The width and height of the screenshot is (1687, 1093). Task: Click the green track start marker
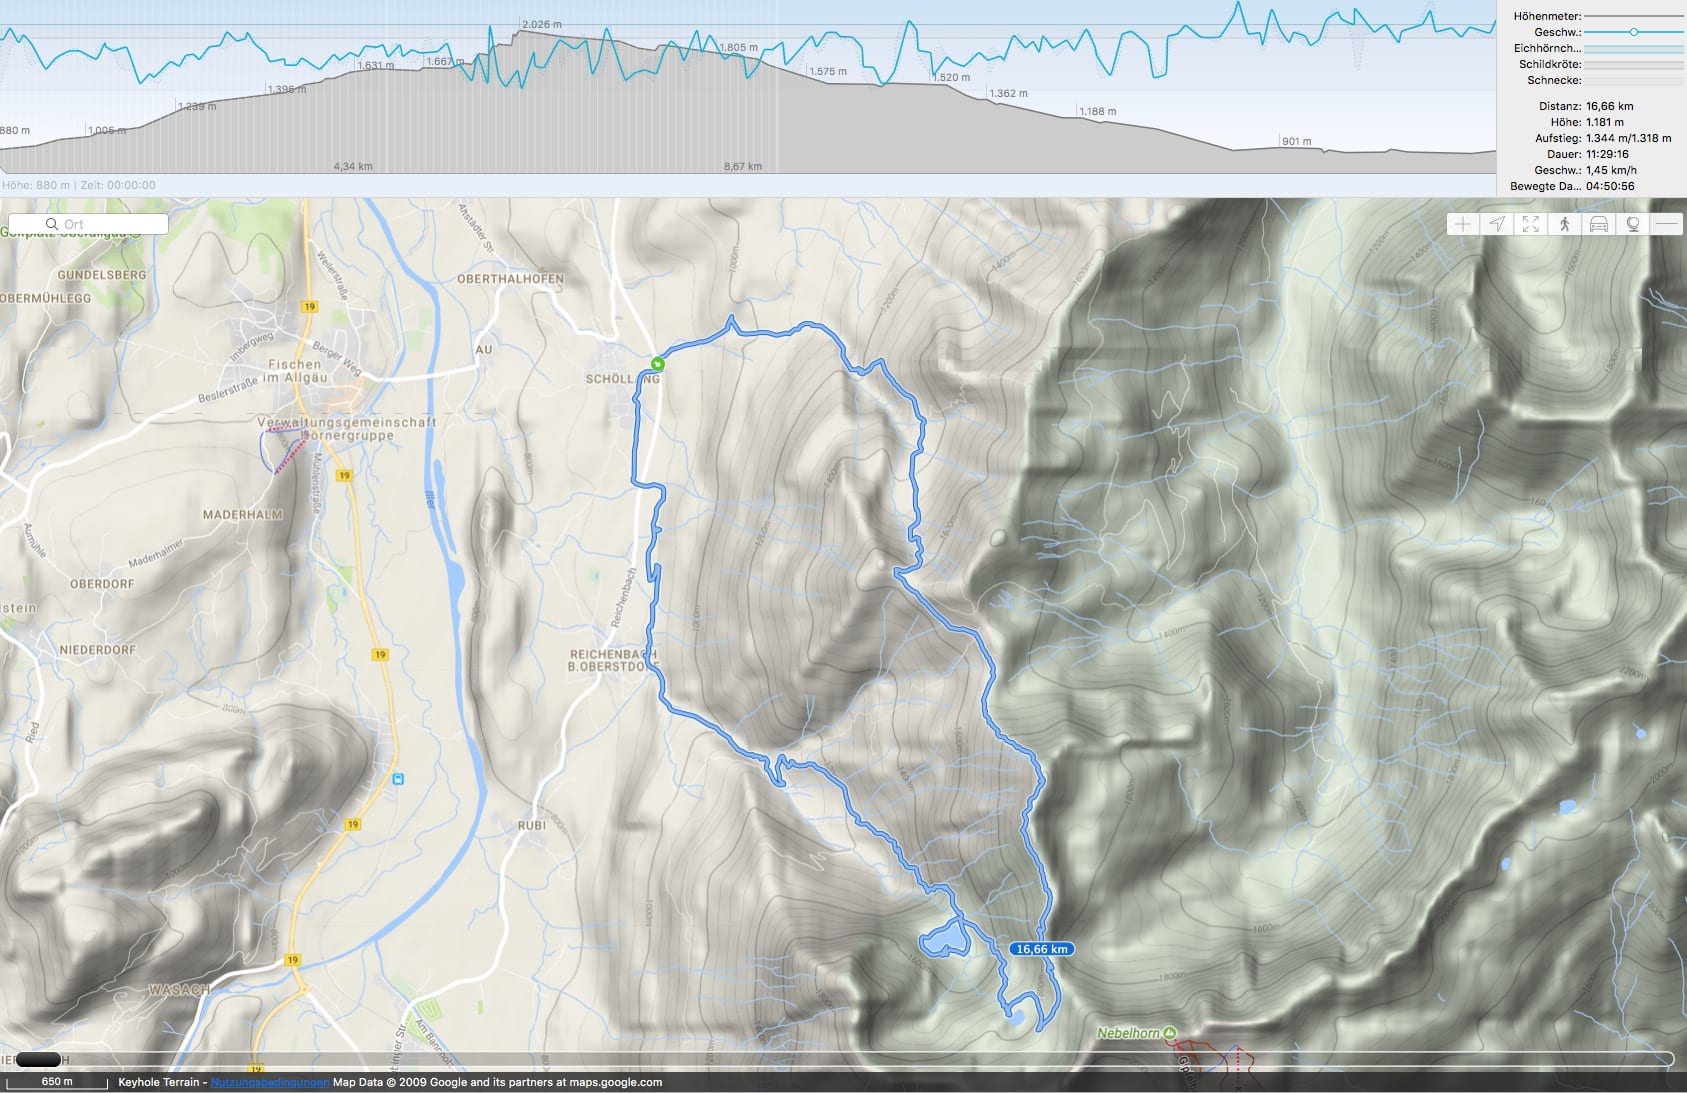(x=657, y=364)
